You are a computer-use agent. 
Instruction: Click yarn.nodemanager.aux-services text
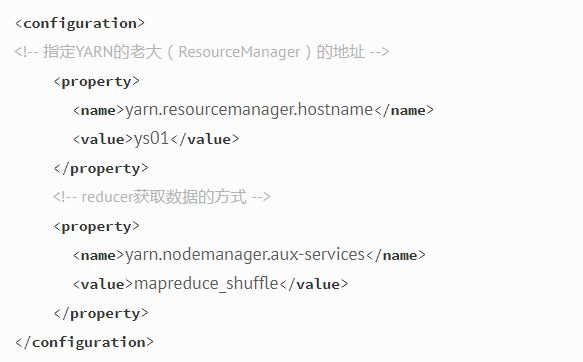[x=245, y=255]
